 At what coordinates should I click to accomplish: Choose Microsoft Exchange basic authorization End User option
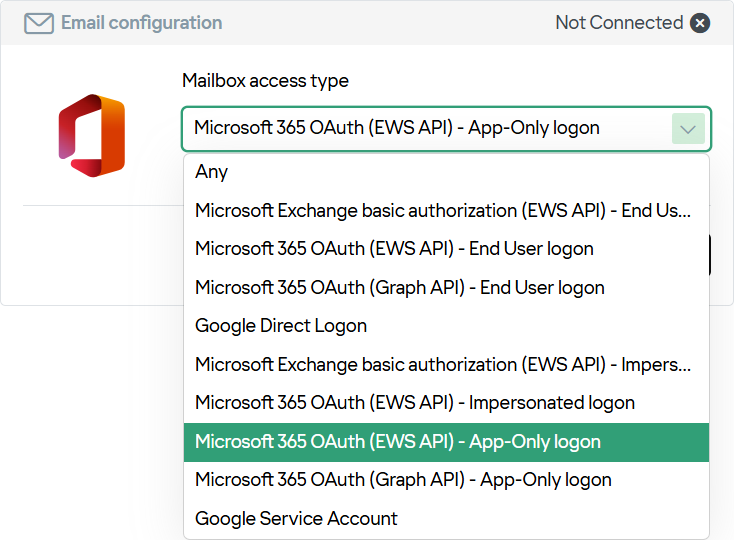click(x=446, y=211)
